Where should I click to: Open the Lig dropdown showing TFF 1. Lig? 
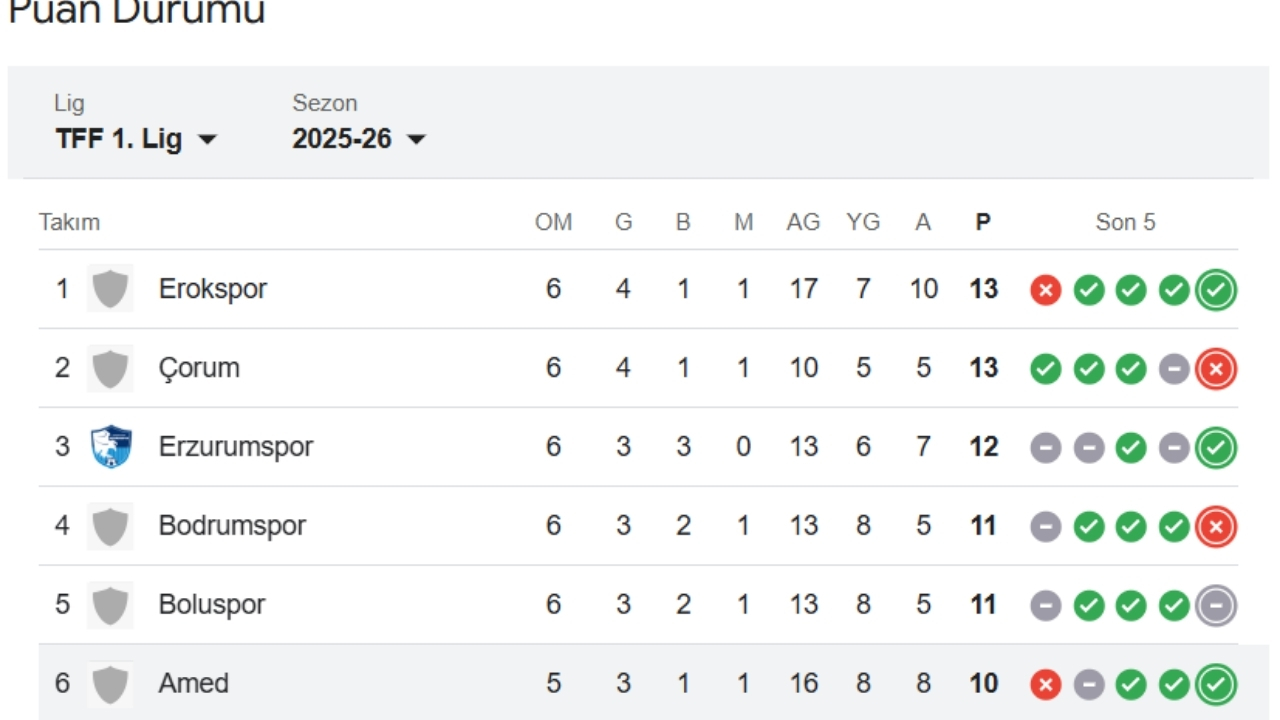(136, 139)
